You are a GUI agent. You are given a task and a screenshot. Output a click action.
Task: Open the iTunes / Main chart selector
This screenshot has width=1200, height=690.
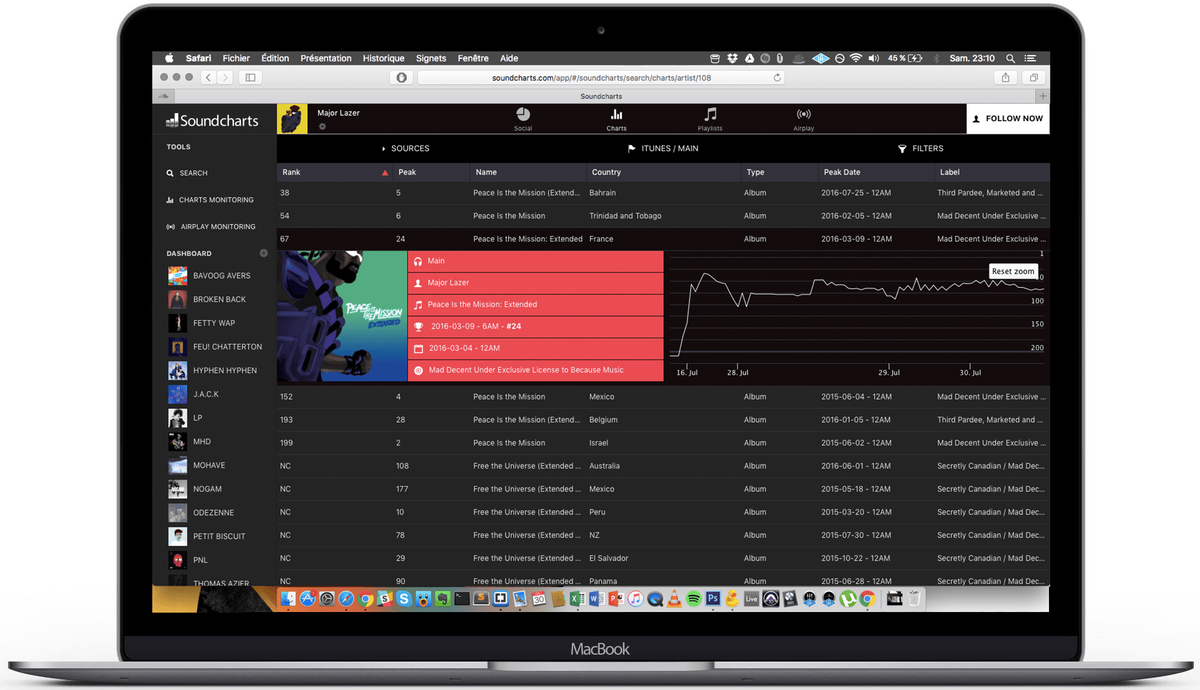pos(663,148)
